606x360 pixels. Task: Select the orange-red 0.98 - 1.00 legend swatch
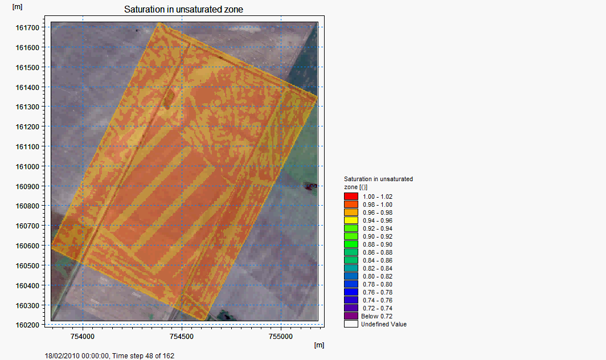pyautogui.click(x=351, y=205)
